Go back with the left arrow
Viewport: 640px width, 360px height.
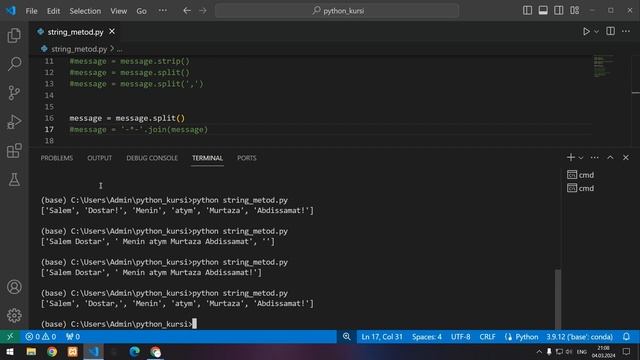coord(187,11)
